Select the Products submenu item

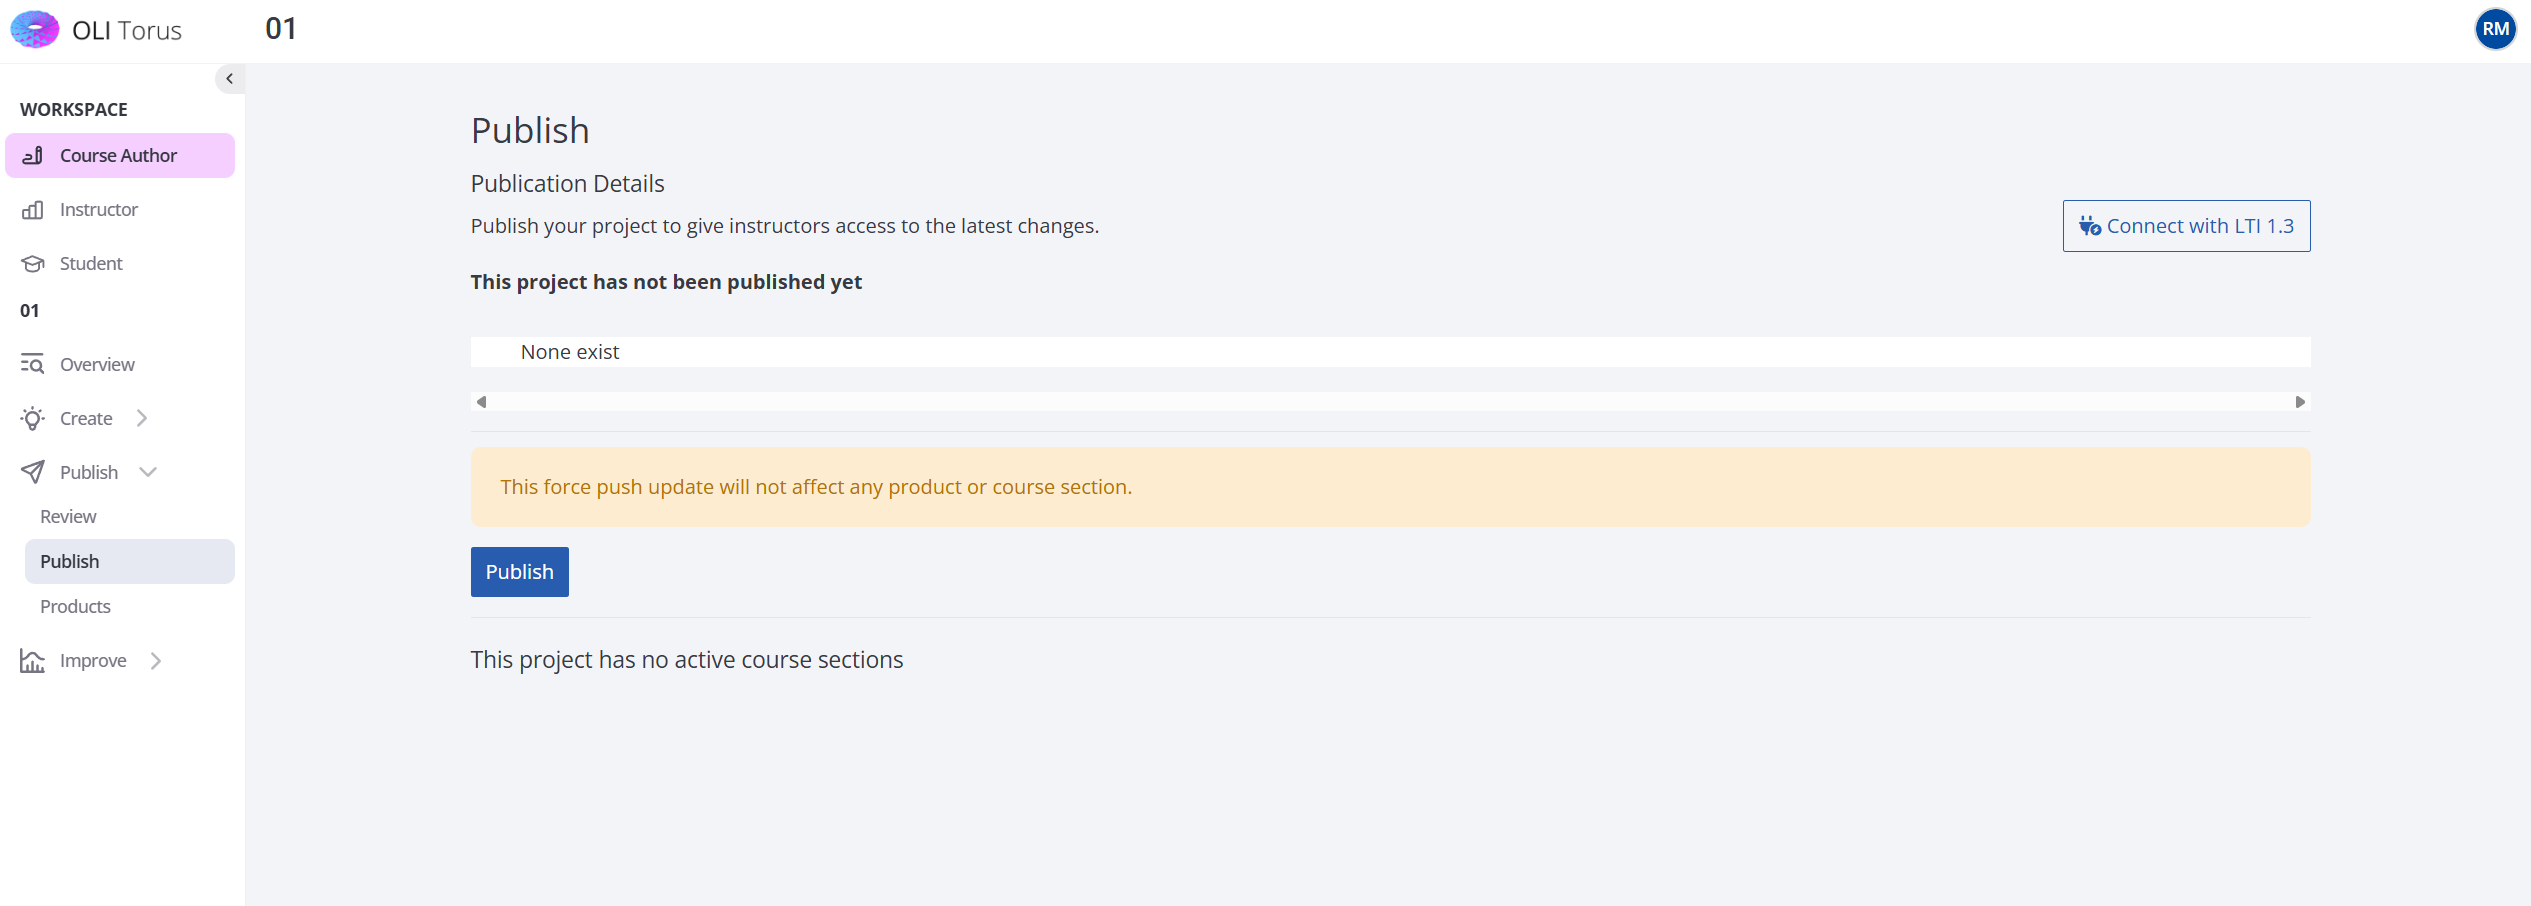[75, 607]
